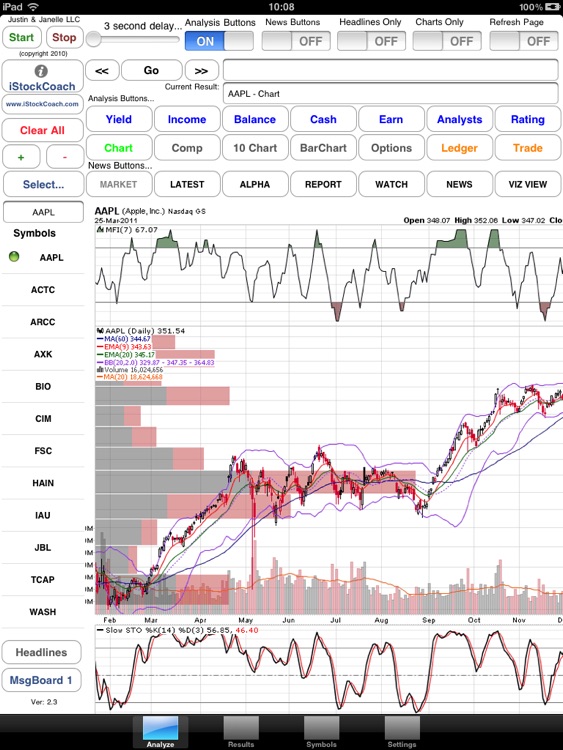The height and width of the screenshot is (750, 563).
Task: Select the green AAPL indicator dot
Action: click(x=14, y=257)
